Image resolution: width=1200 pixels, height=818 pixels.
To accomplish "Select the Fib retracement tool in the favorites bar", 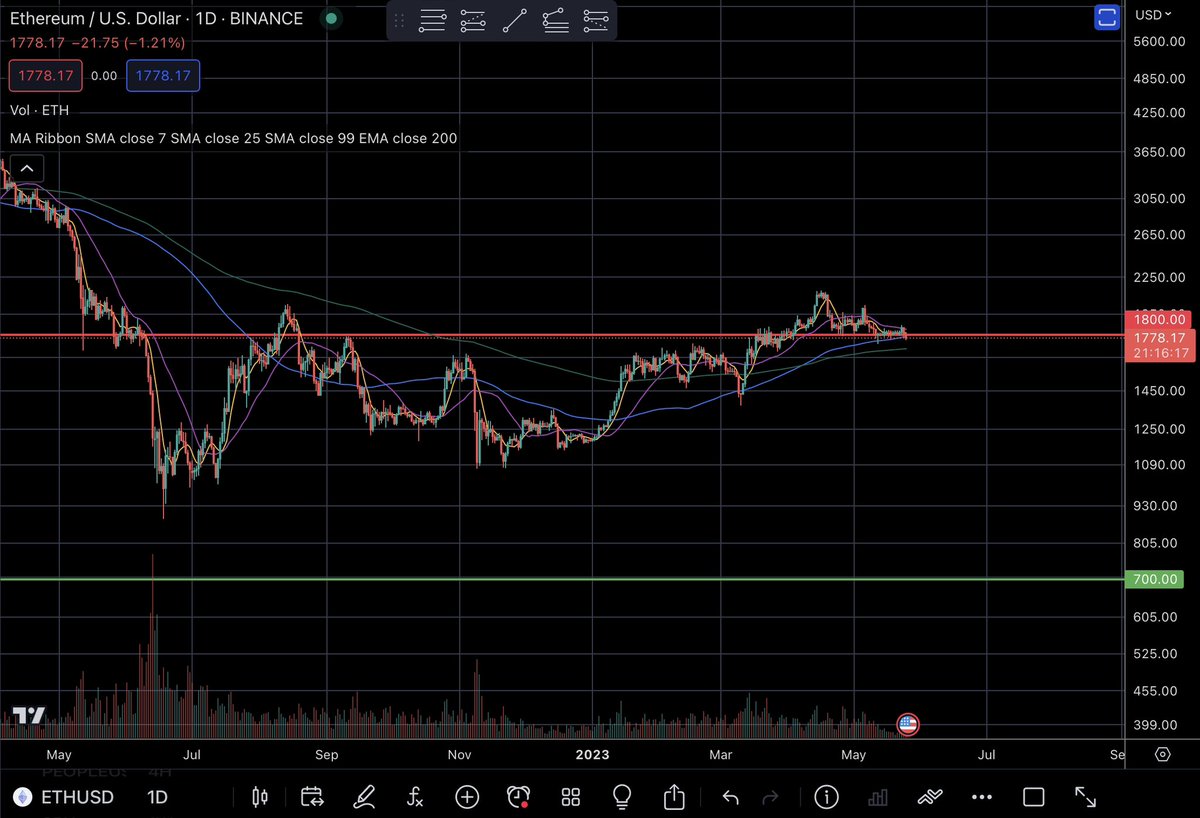I will click(x=433, y=20).
